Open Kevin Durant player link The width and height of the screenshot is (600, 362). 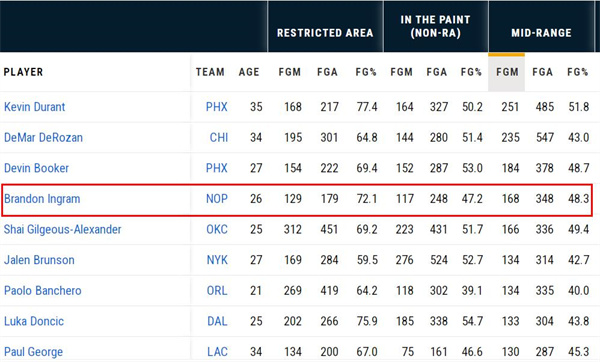point(34,107)
